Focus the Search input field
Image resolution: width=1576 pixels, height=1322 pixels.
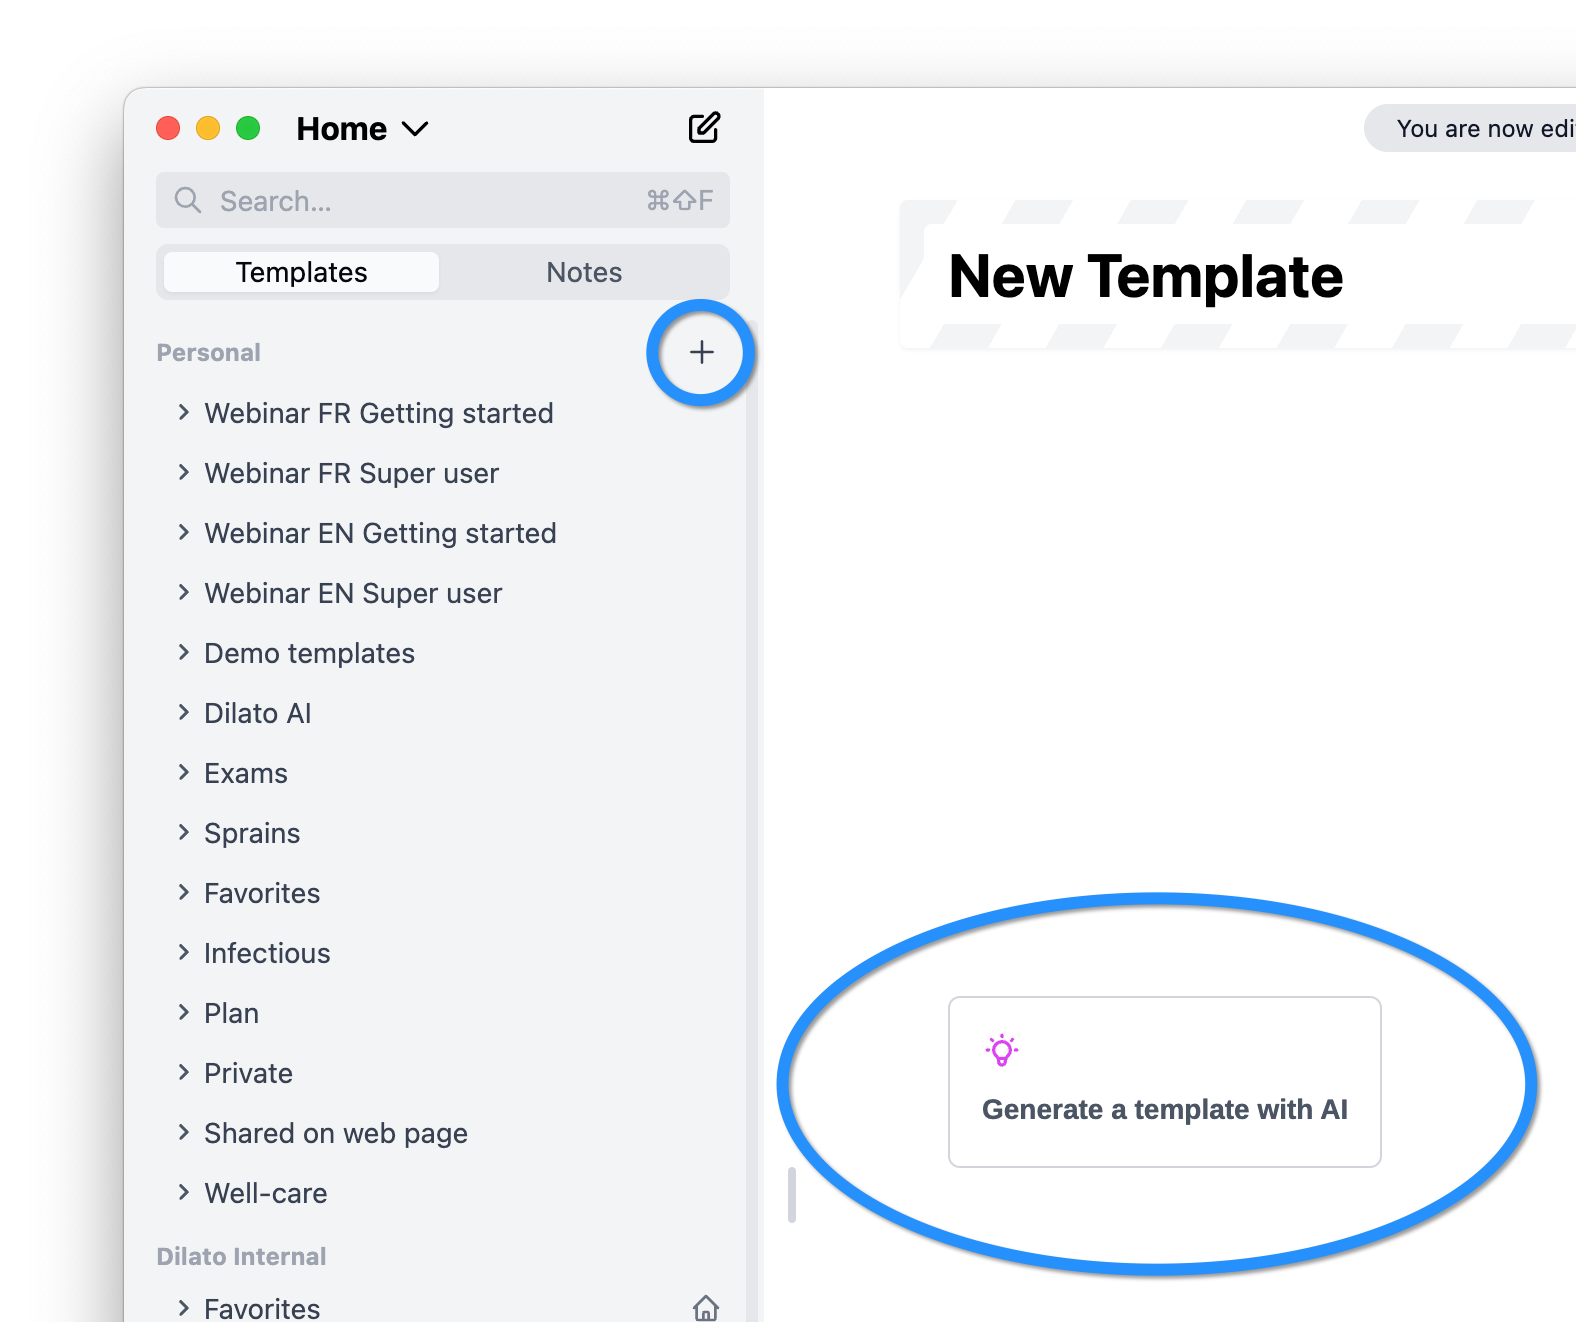click(x=443, y=200)
